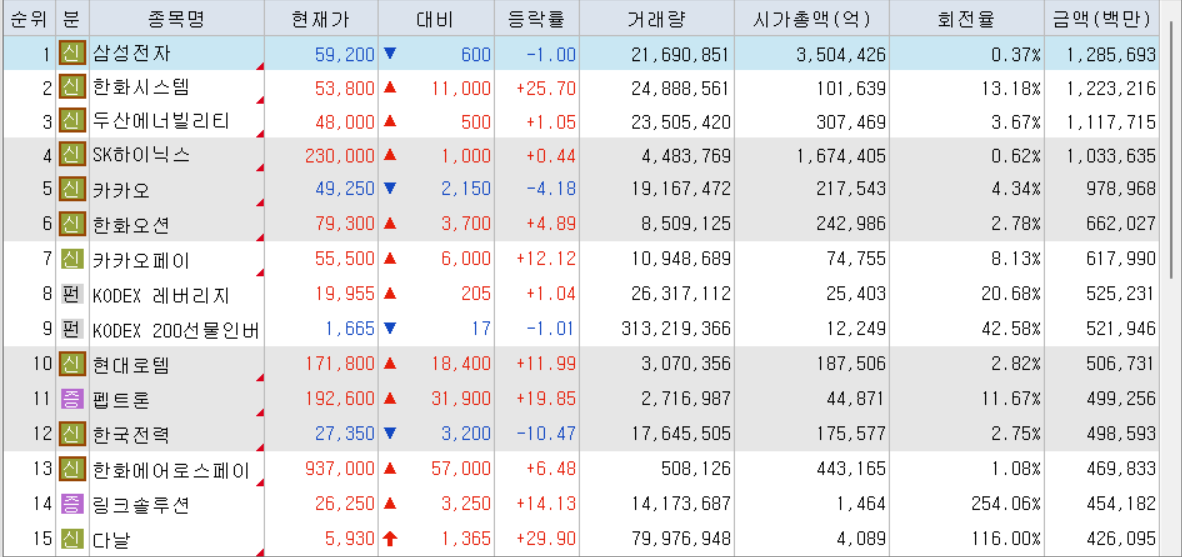The height and width of the screenshot is (557, 1182).
Task: Sort by the 등락률 column header
Action: (537, 19)
